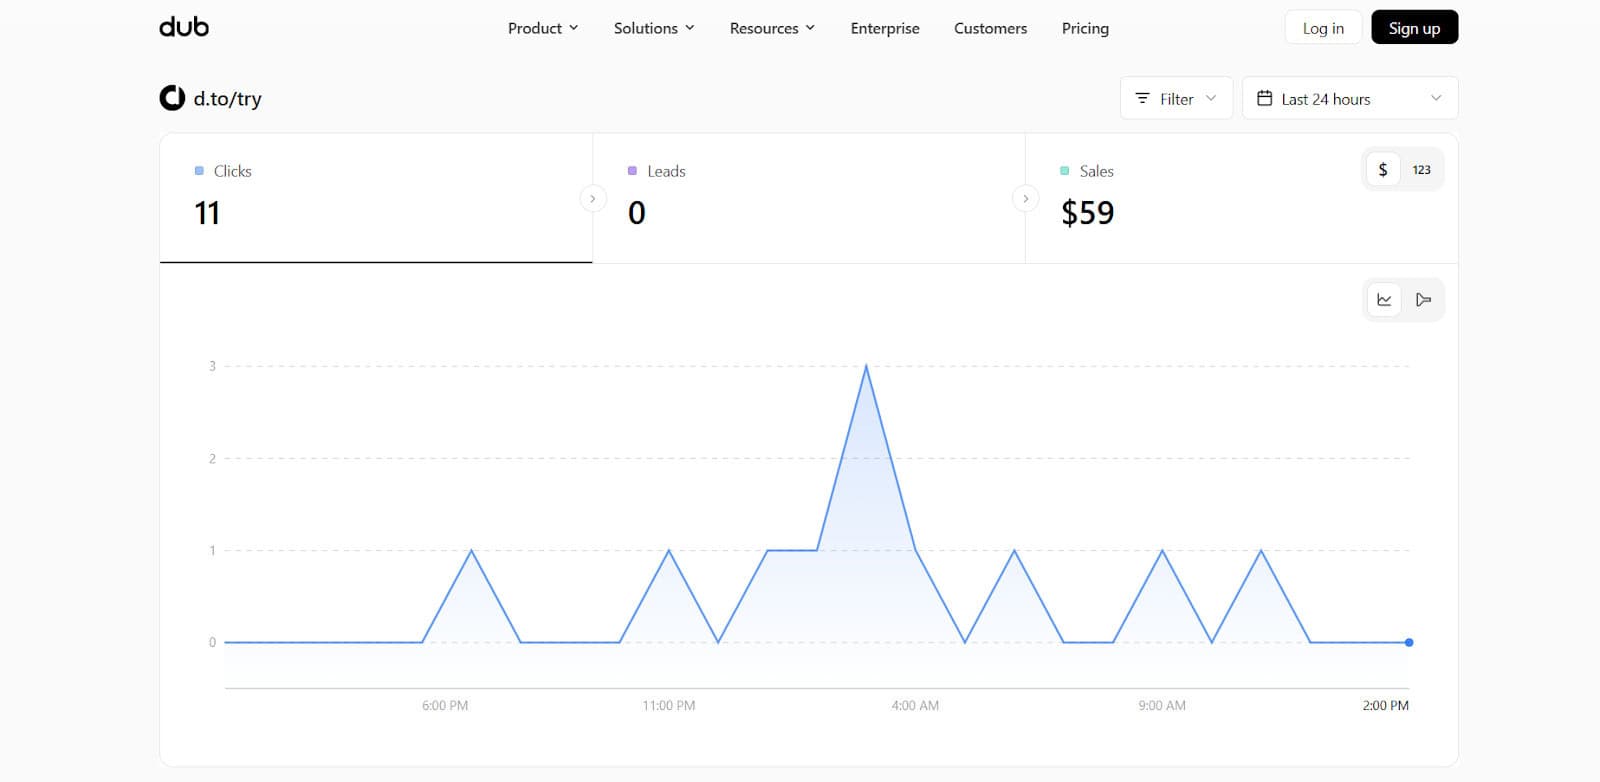Click the arrow between Leads and Sales

(x=1025, y=198)
